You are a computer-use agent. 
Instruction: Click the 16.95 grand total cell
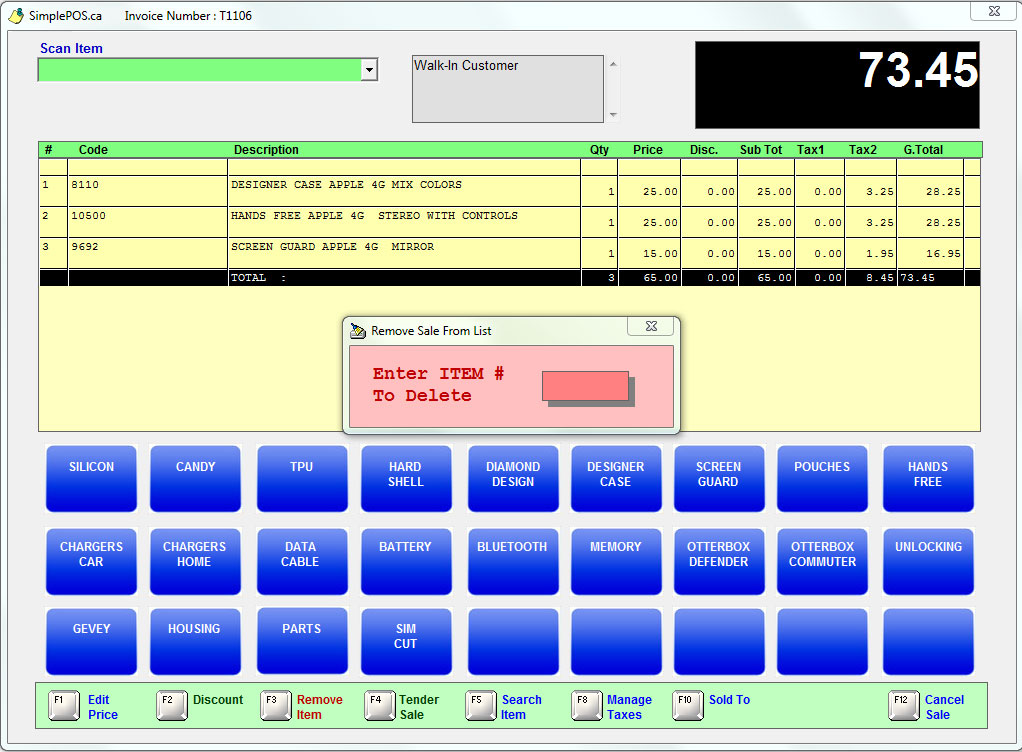(930, 253)
